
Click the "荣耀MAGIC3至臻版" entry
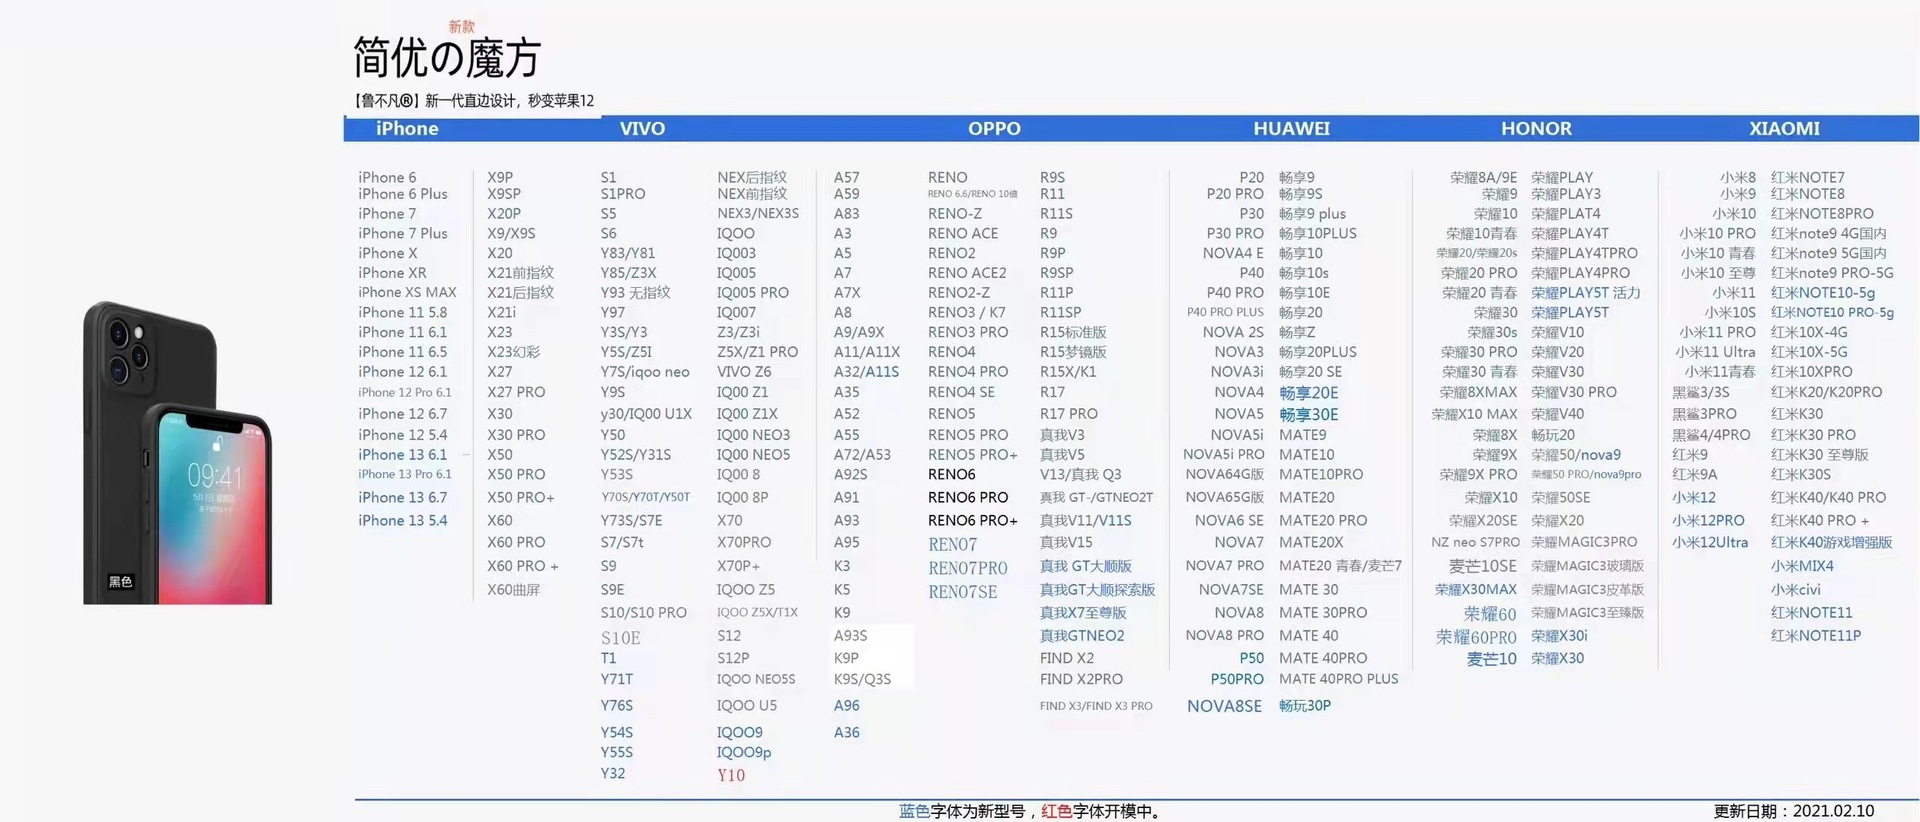[x=1587, y=612]
